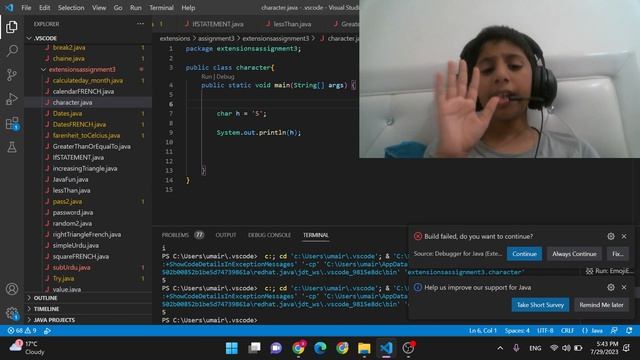Open weather widget showing 17°C Cloudy
Screen dimensions: 640x360
(27, 348)
